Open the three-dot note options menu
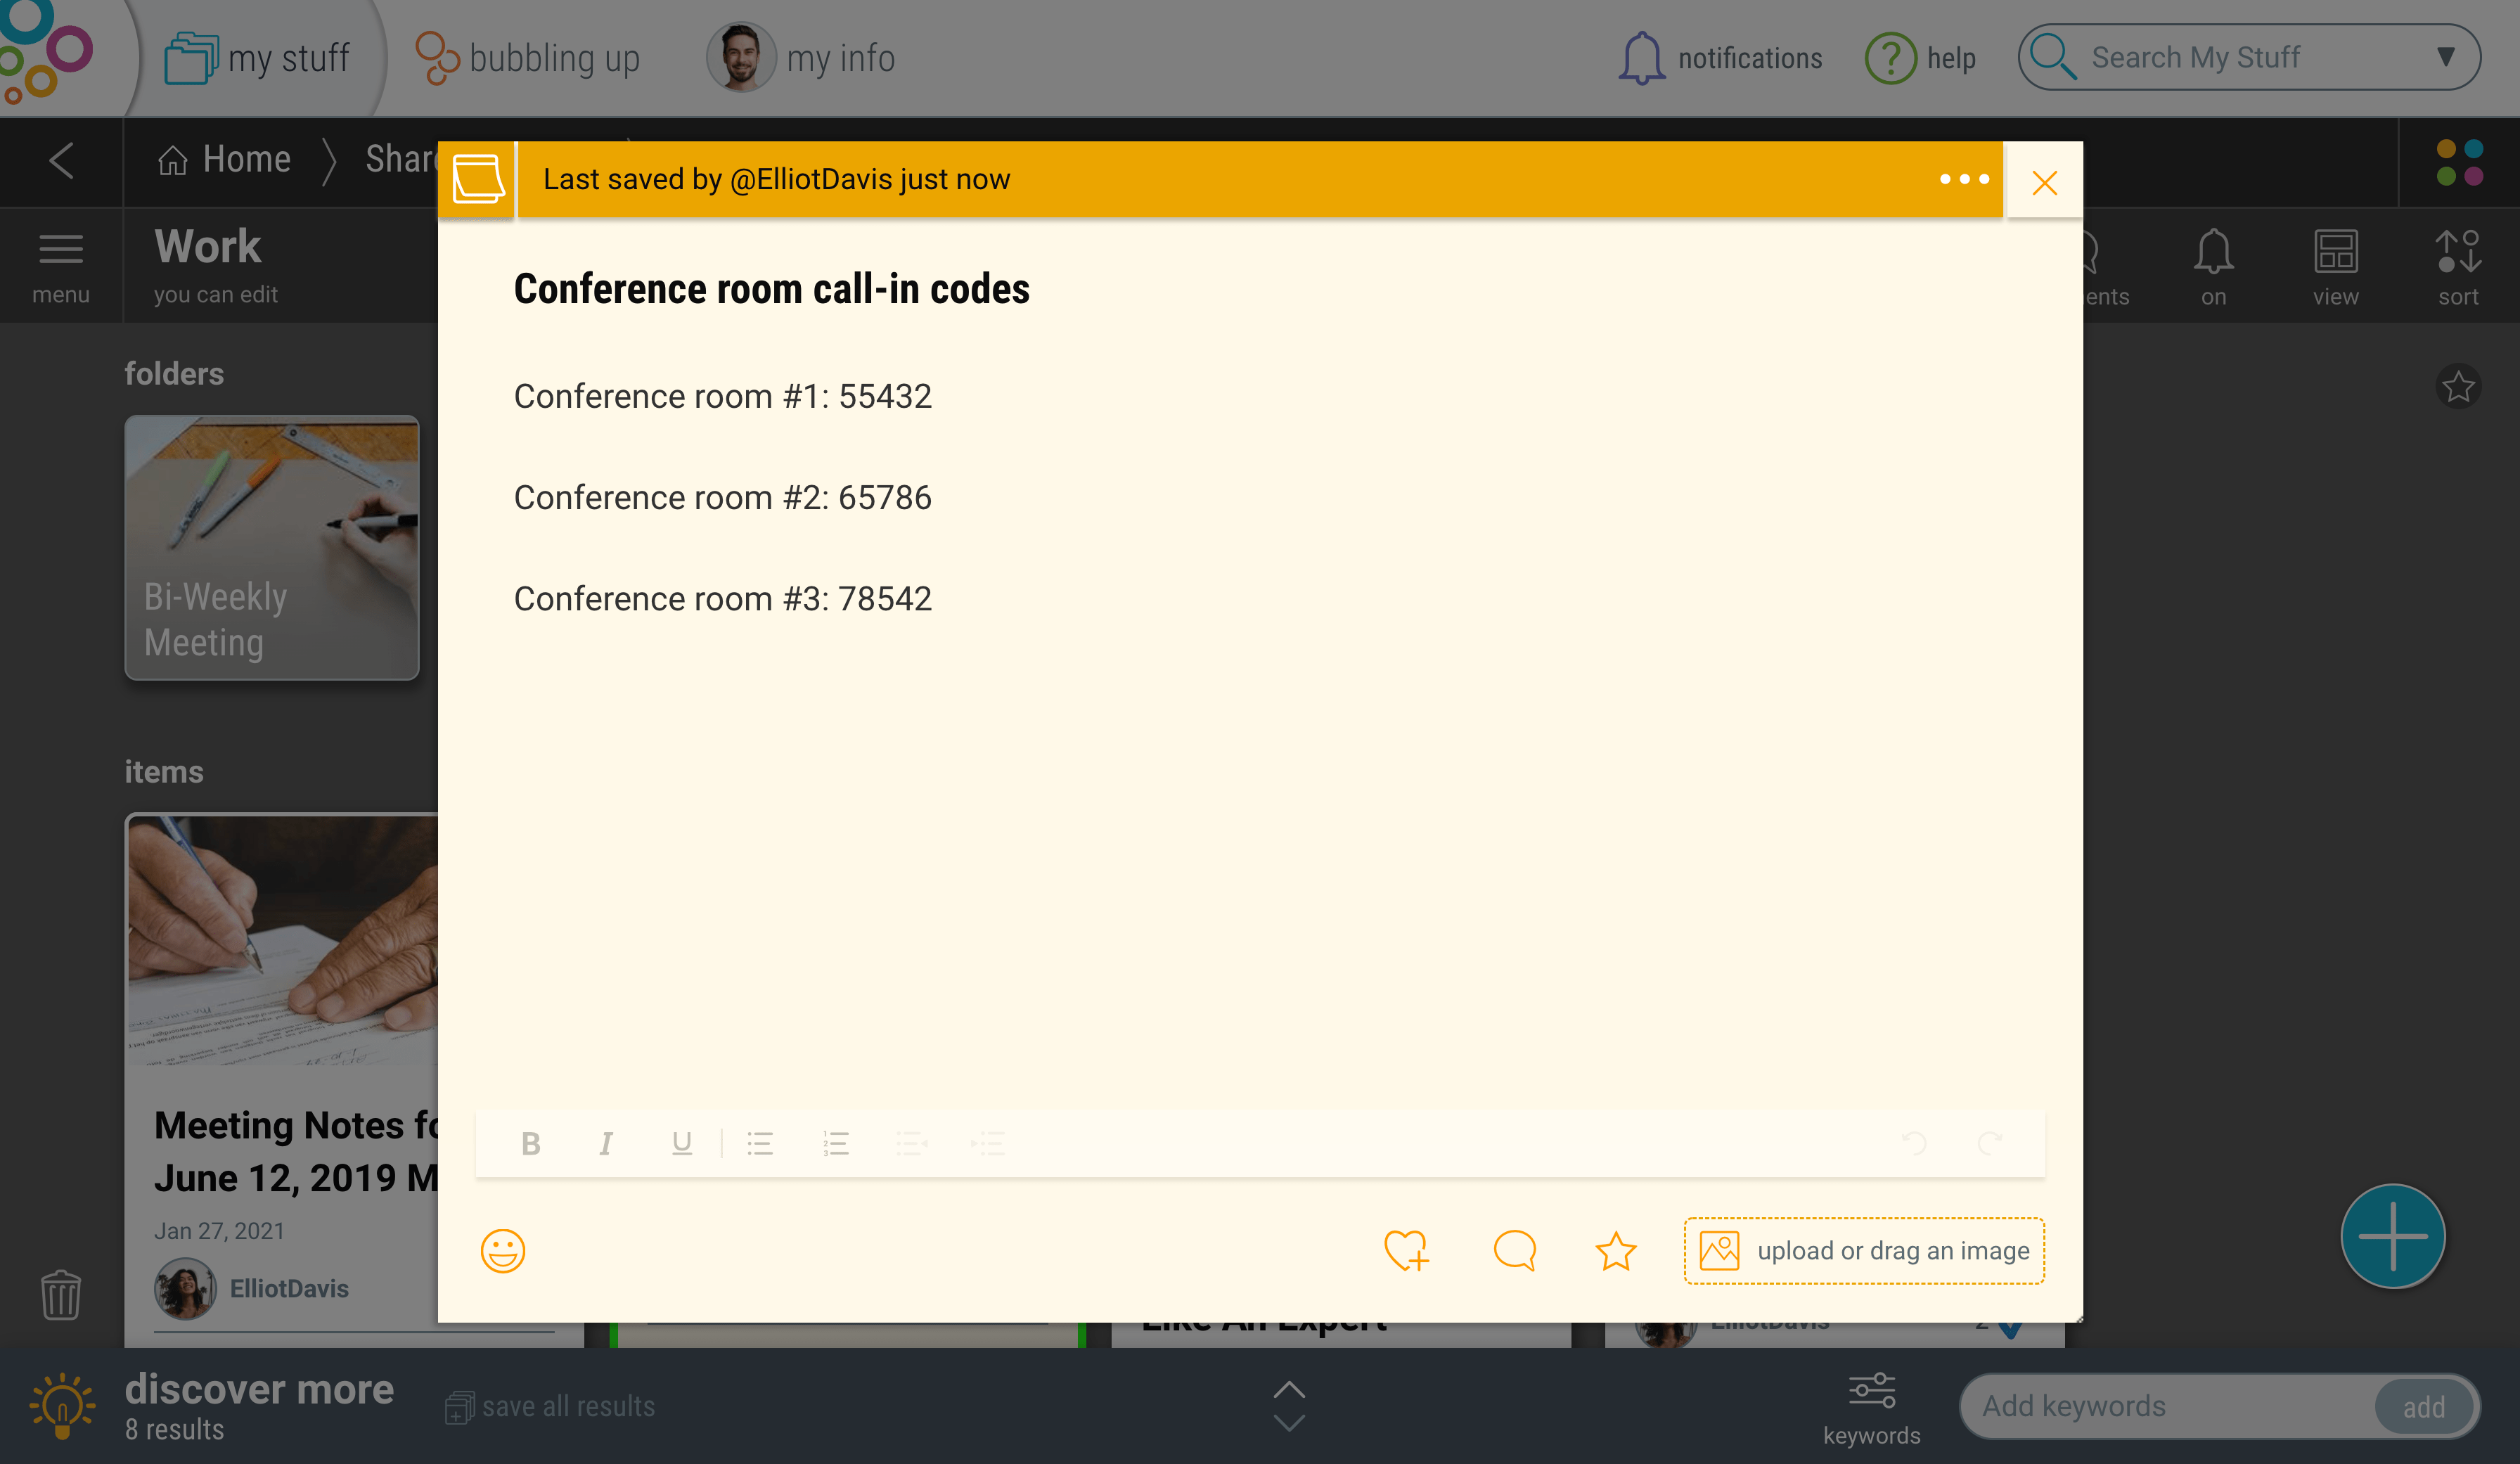2520x1464 pixels. [x=1964, y=179]
